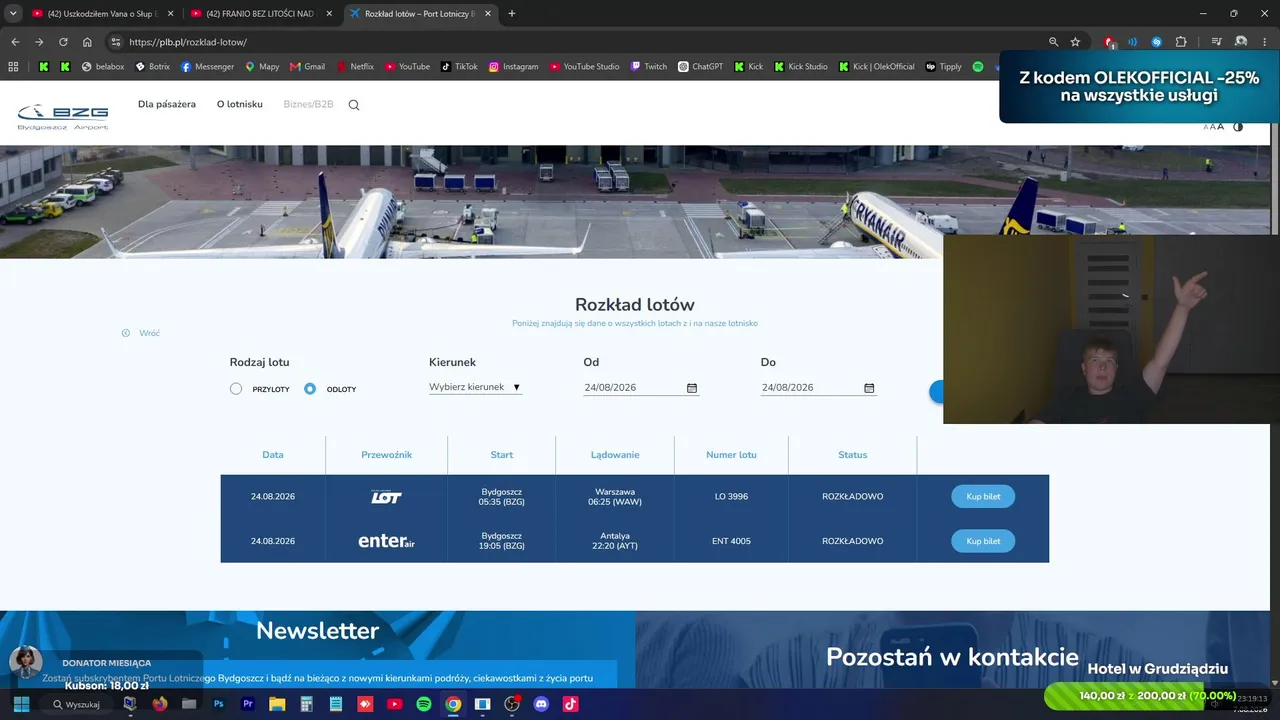Click the Antalya 22:20 (AYT) landing cell
1280x720 pixels.
(615, 541)
